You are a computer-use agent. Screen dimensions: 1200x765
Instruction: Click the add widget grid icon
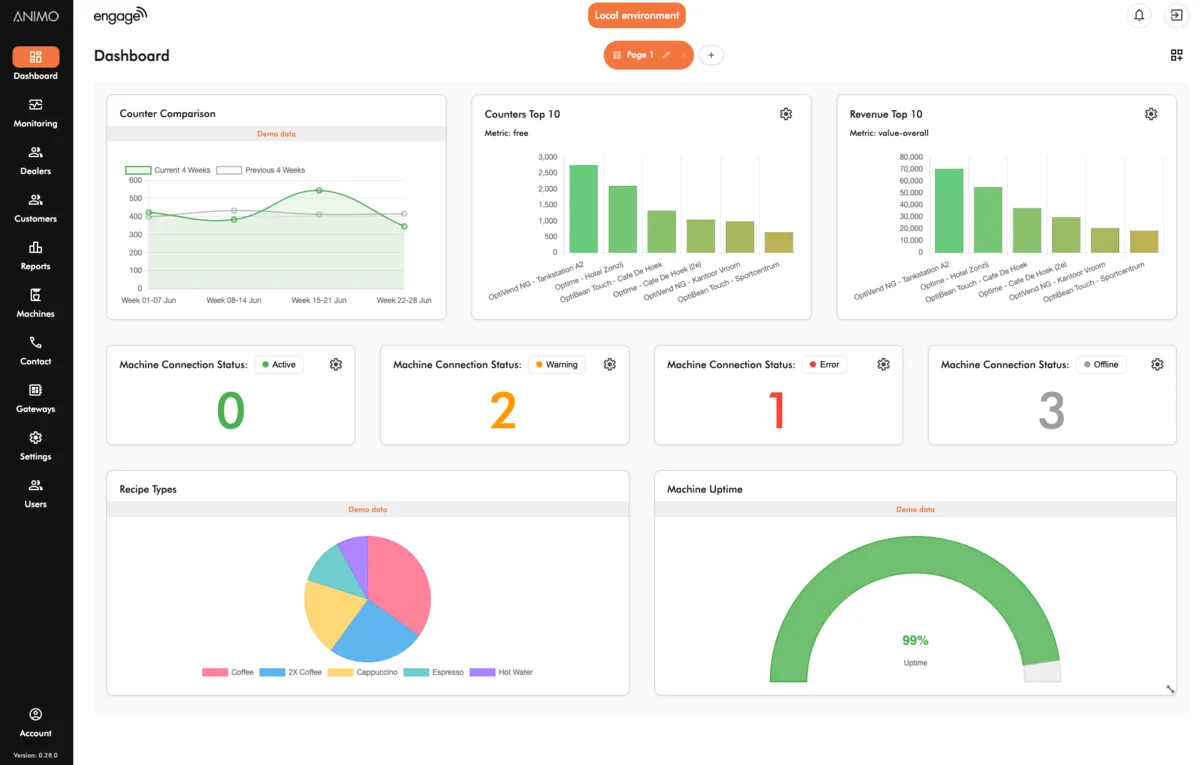pyautogui.click(x=1176, y=55)
